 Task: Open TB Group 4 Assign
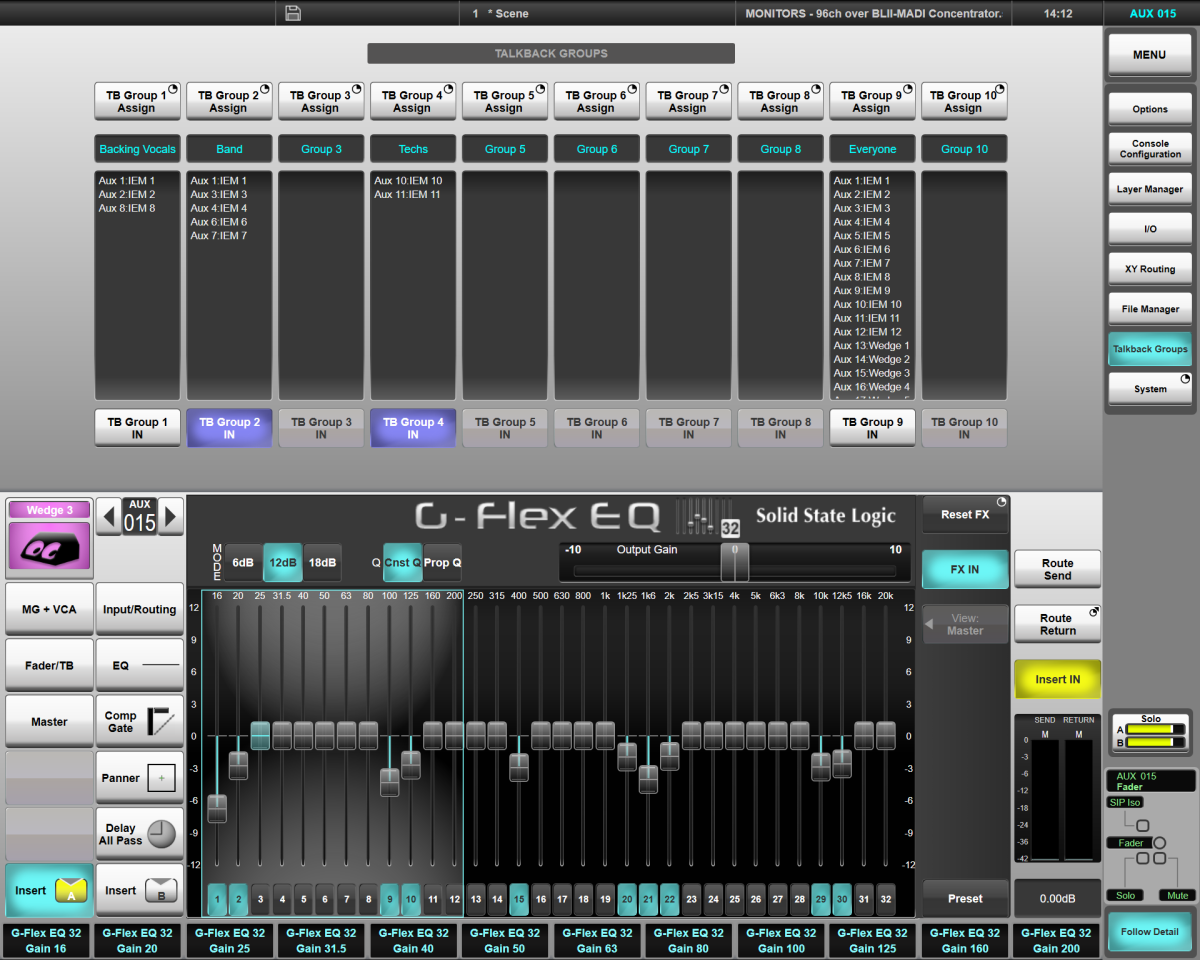413,101
